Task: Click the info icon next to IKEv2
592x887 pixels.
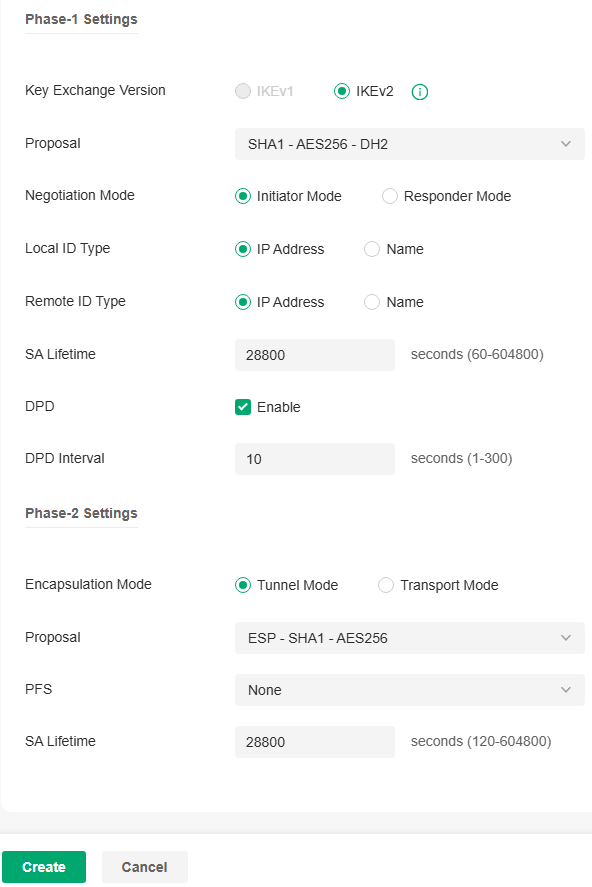Action: [x=419, y=91]
